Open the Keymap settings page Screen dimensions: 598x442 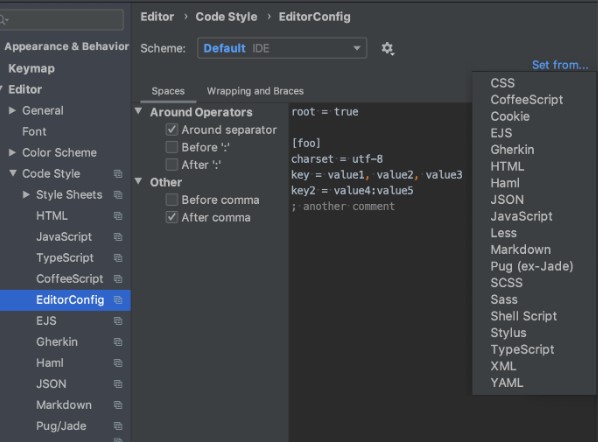pyautogui.click(x=32, y=69)
